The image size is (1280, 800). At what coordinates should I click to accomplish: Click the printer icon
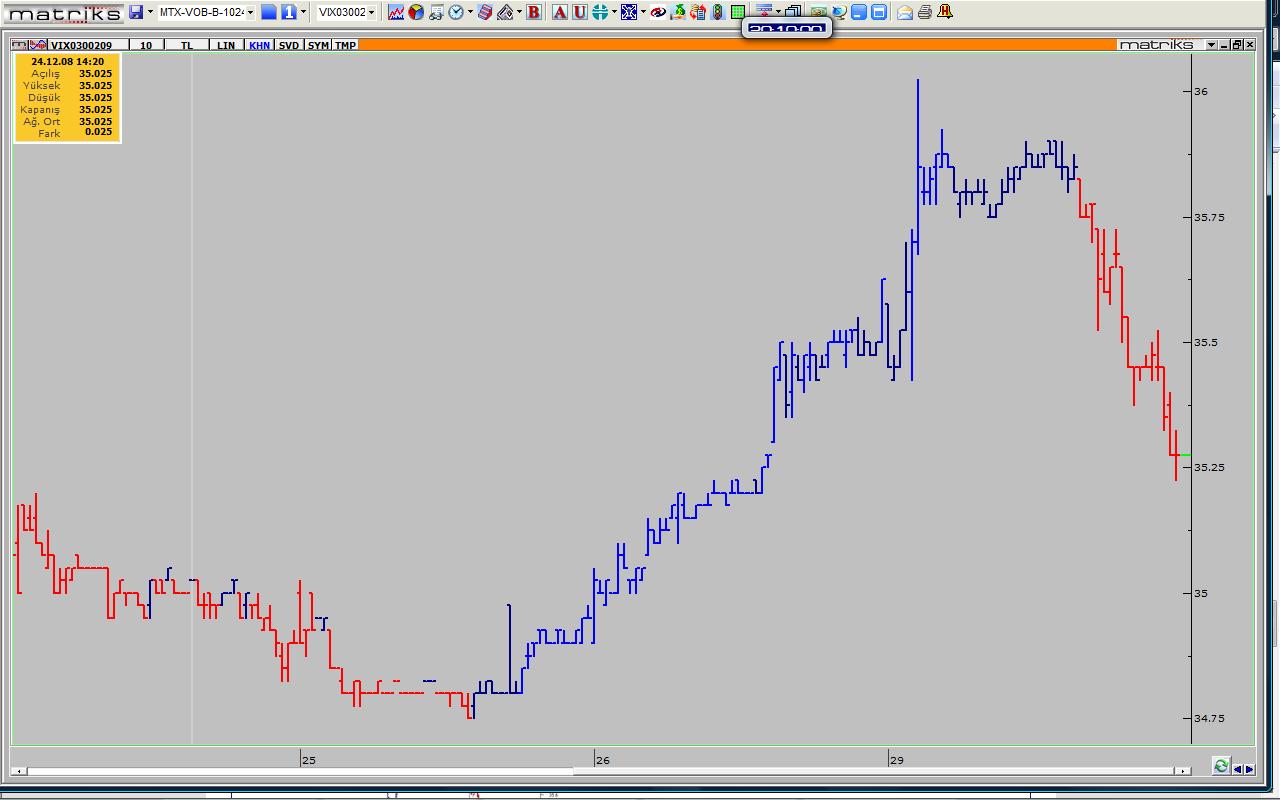click(x=925, y=12)
